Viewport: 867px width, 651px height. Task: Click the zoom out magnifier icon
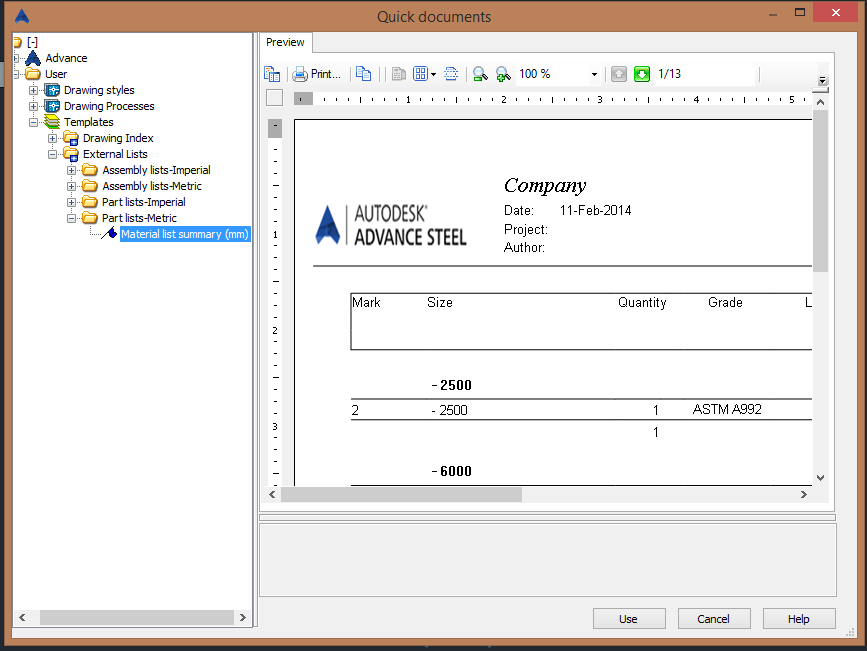coord(480,74)
